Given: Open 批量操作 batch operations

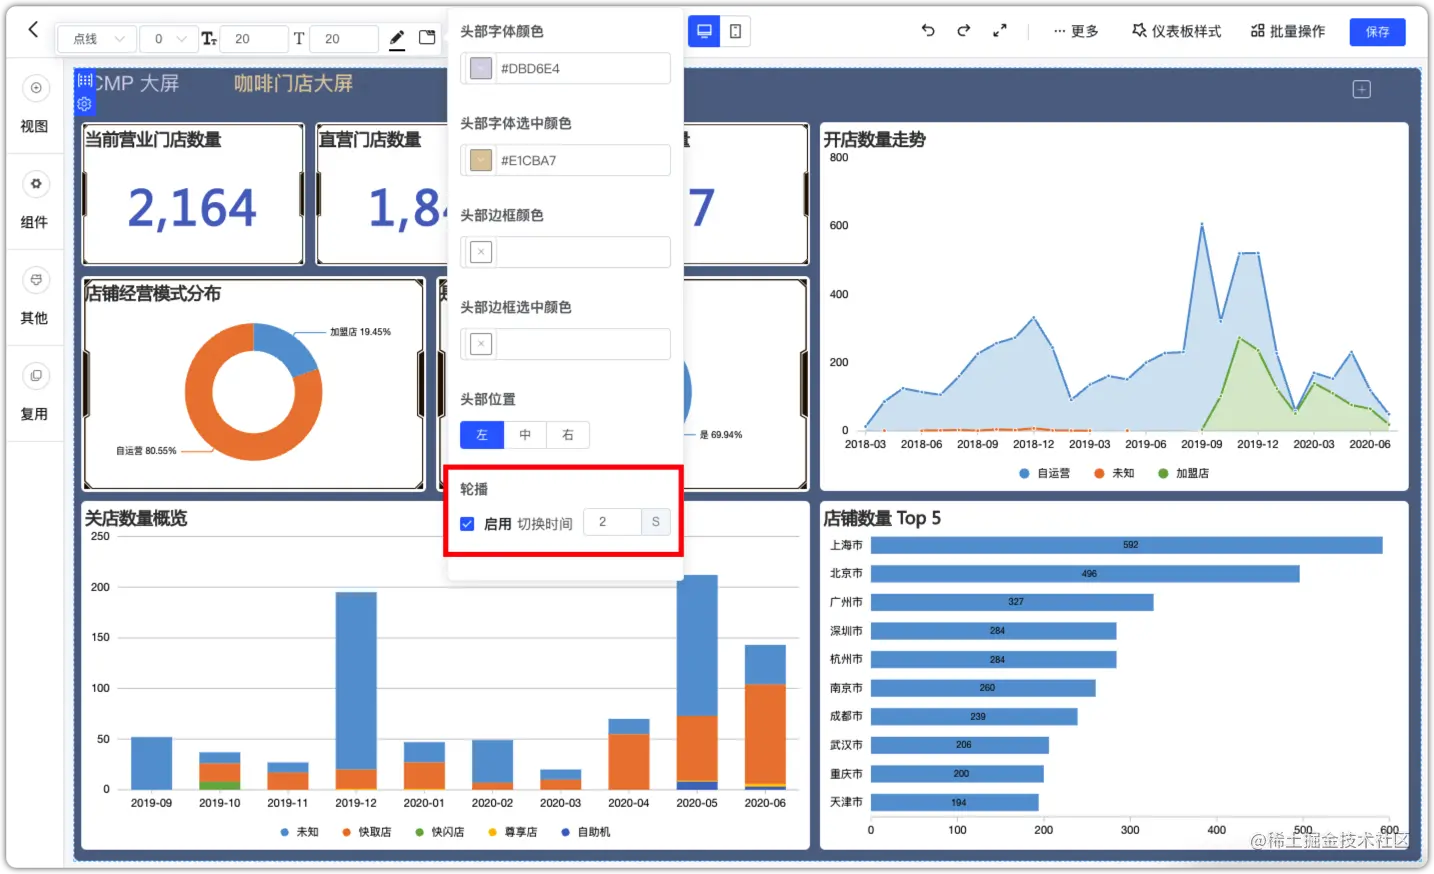Looking at the screenshot, I should pyautogui.click(x=1288, y=31).
